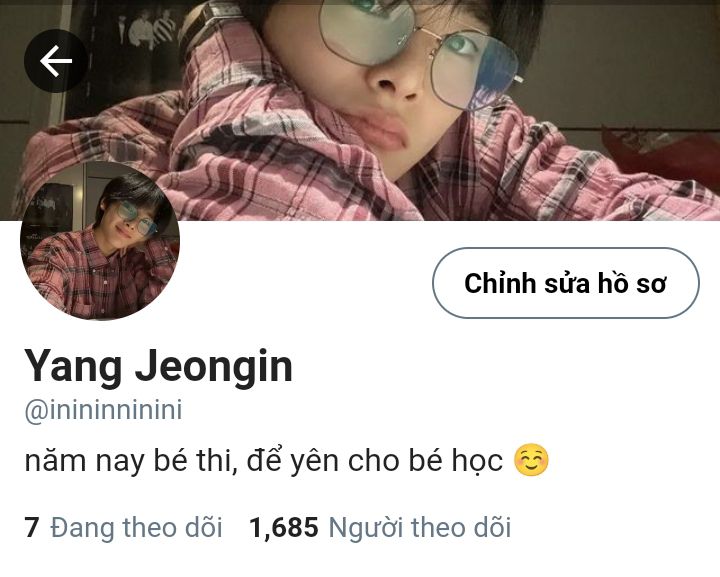Tap the bio text năm nay bé thi
This screenshot has height=577, width=720.
130,460
